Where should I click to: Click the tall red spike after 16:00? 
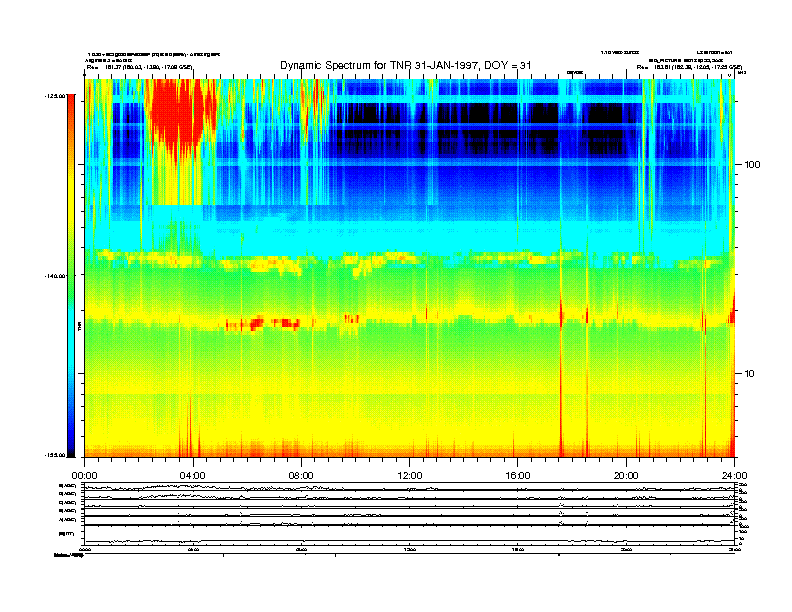pos(561,374)
